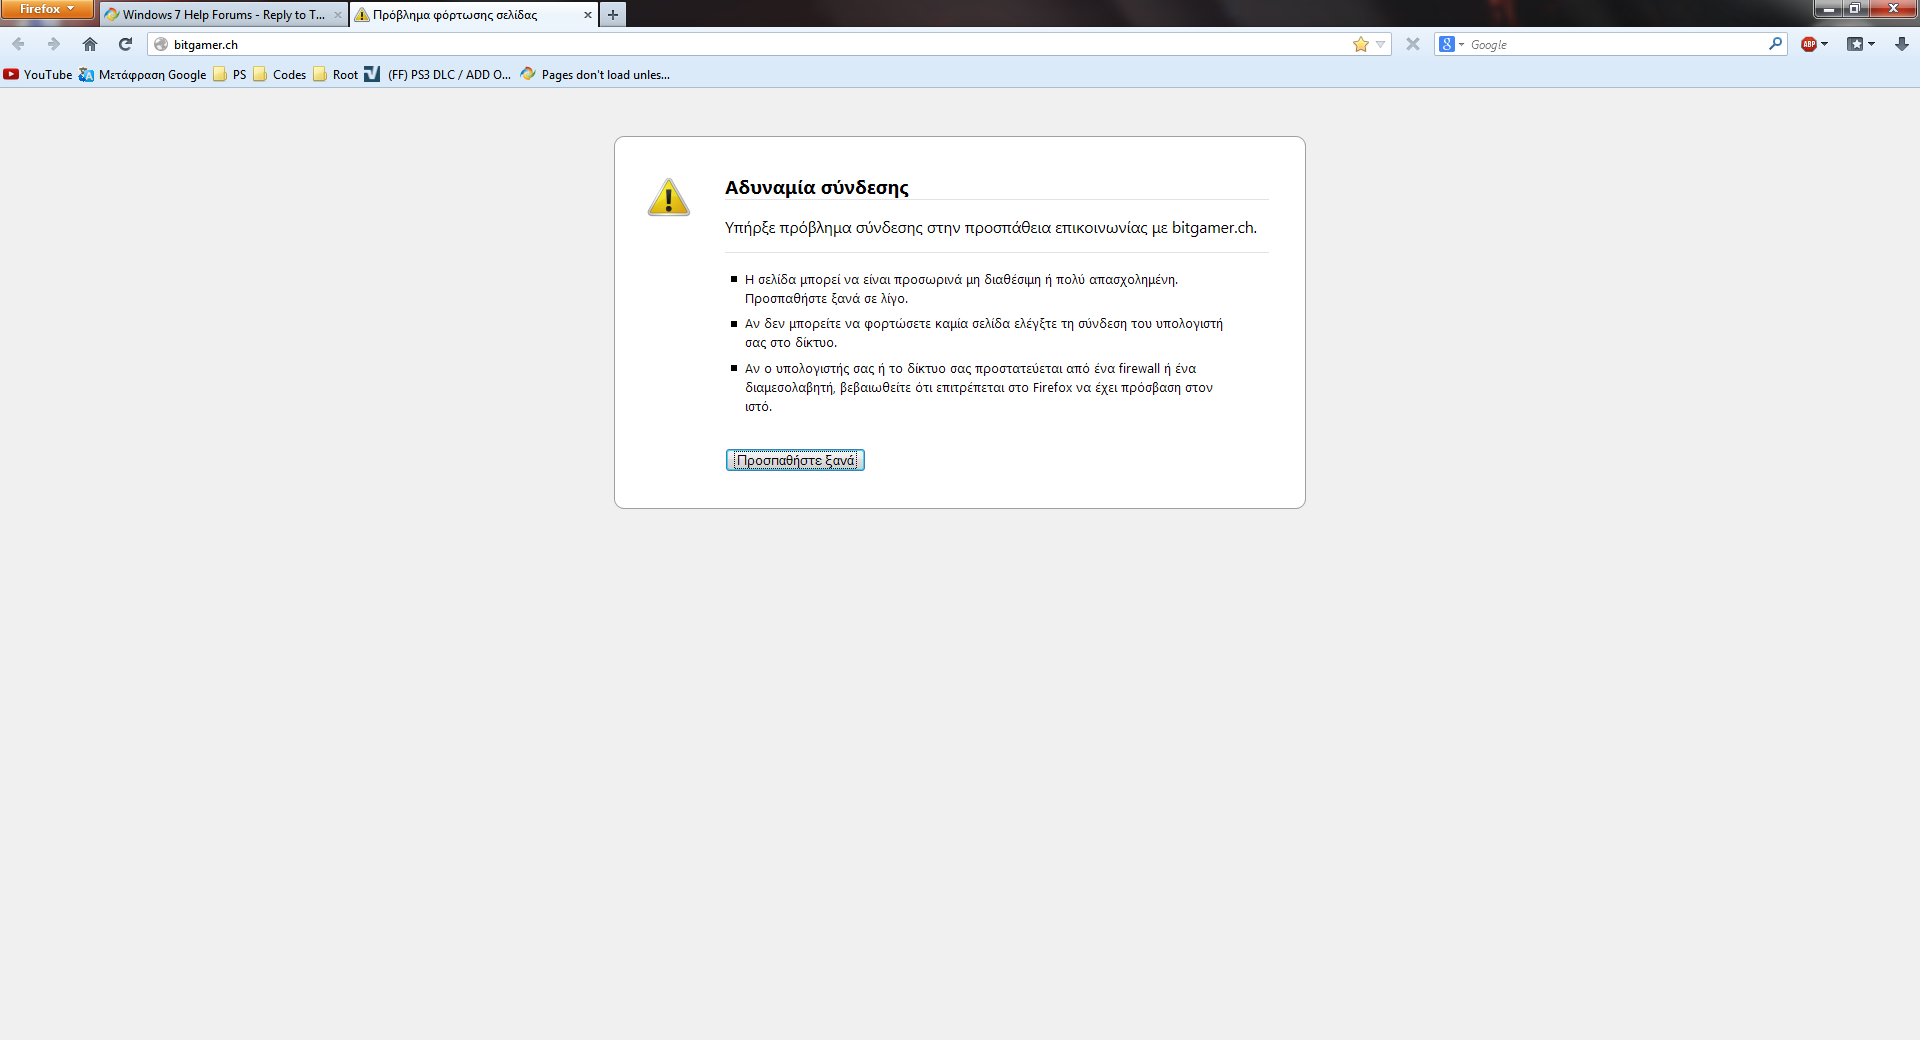Open the Adblock Plus dropdown arrow
The image size is (1920, 1040).
point(1824,44)
